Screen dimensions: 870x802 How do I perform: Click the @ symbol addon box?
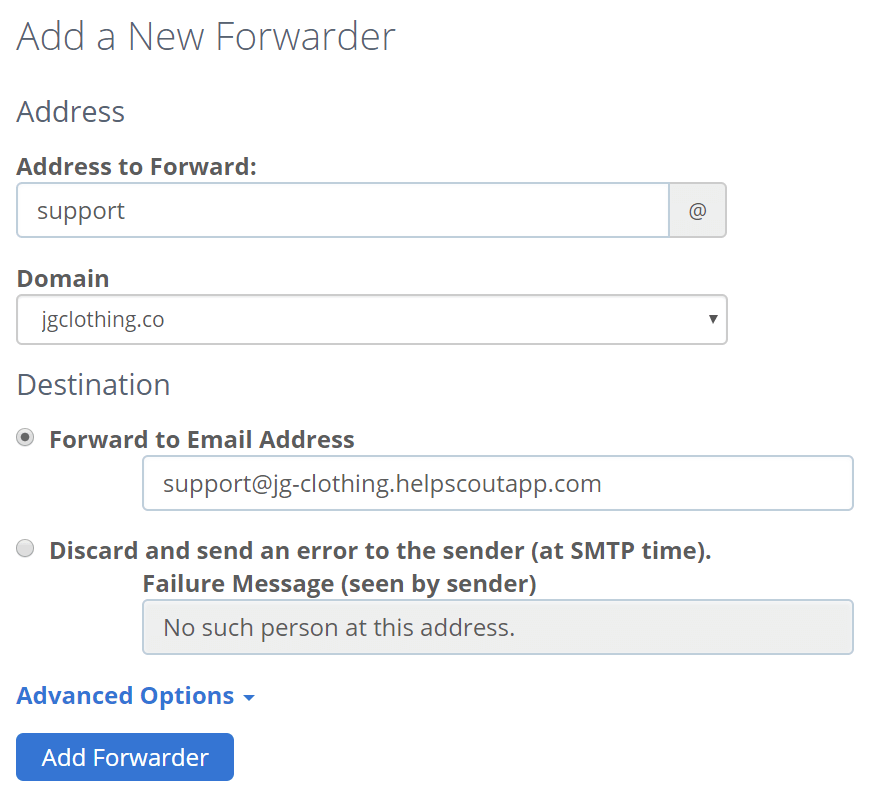coord(697,210)
